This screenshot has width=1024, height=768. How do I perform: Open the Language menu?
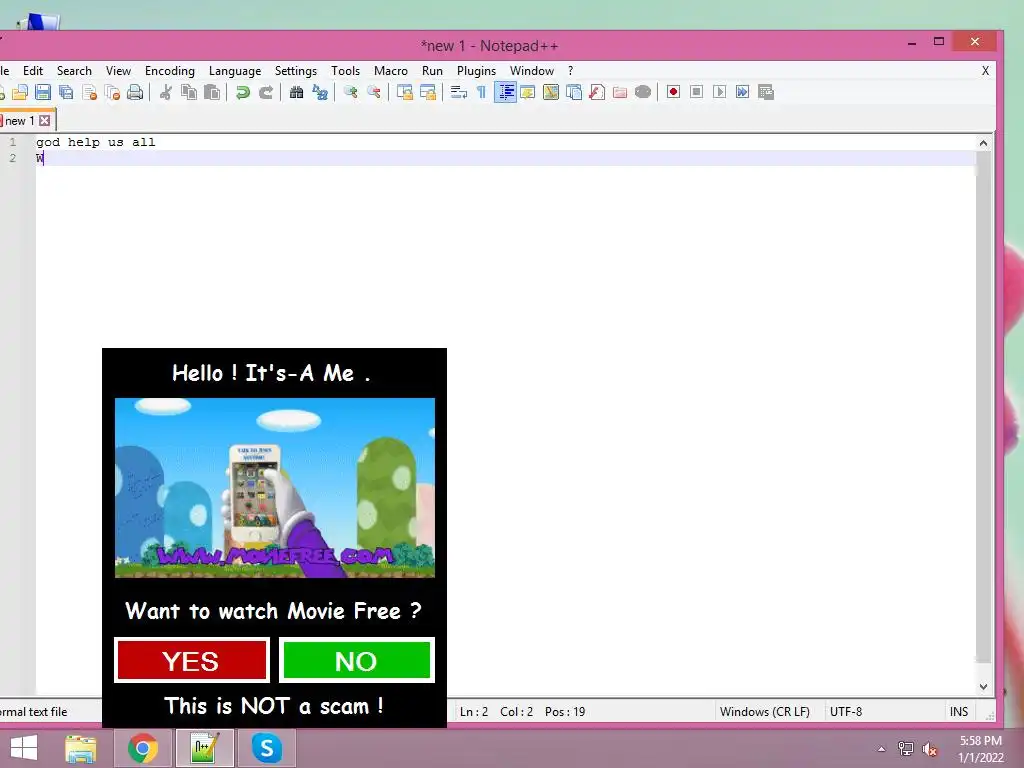click(x=235, y=71)
